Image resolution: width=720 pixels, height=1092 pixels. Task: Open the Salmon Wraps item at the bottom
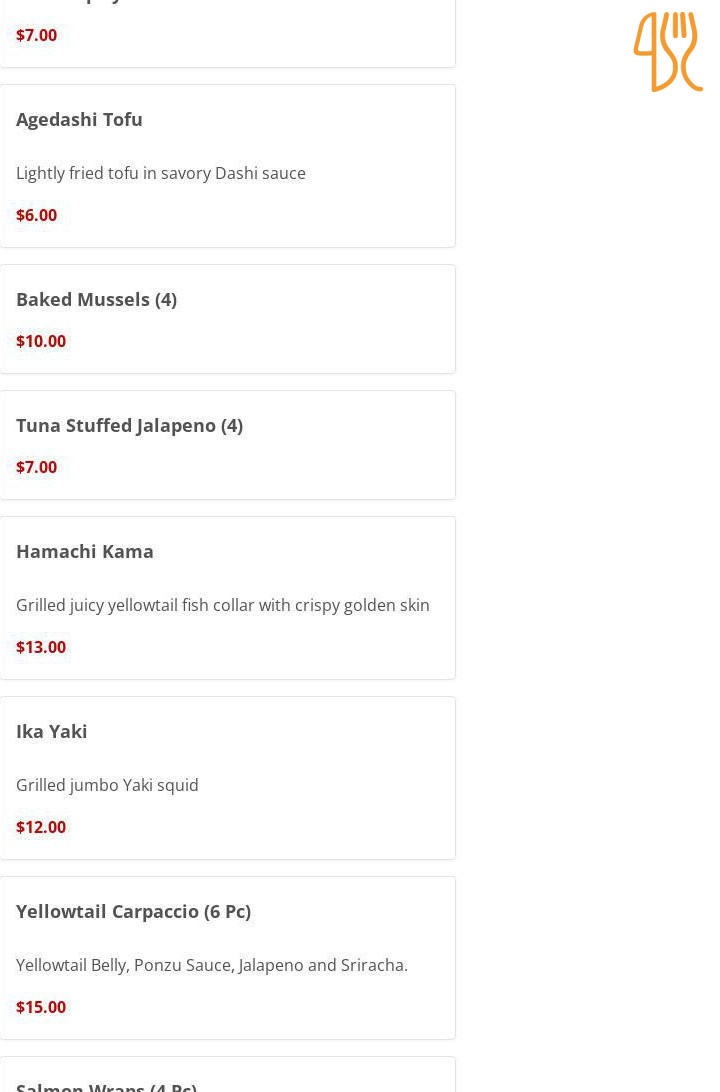107,1085
